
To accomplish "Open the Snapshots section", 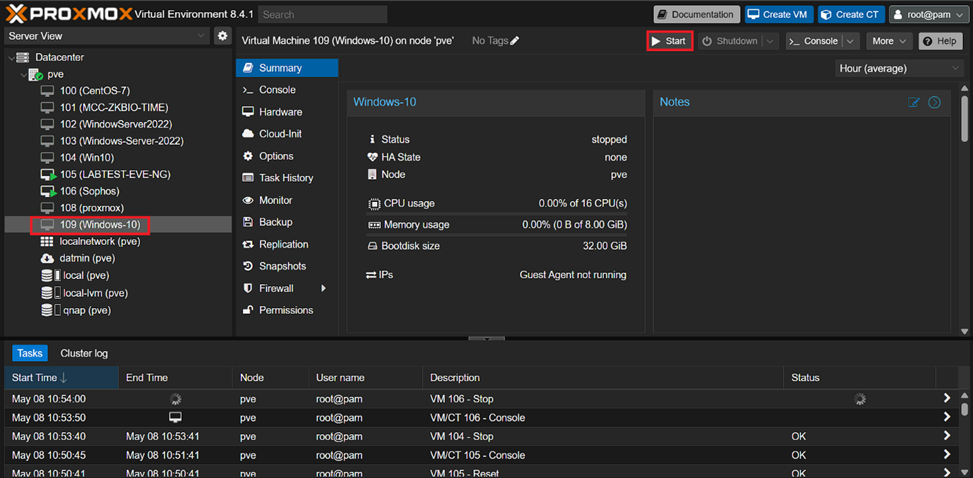I will pos(281,266).
